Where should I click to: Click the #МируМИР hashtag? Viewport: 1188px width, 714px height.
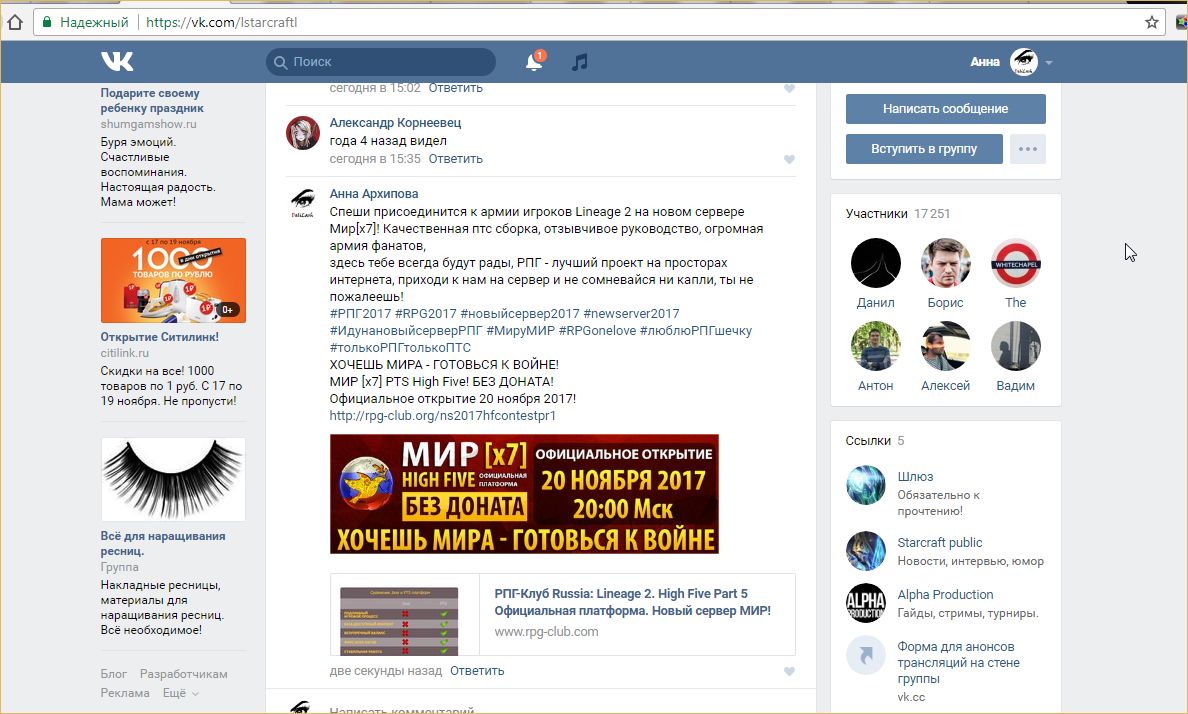pos(521,330)
